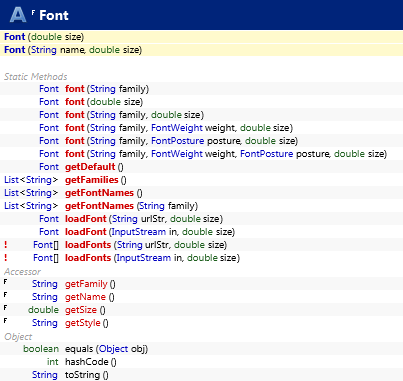Click final 'F' marker beside getName

(5, 295)
